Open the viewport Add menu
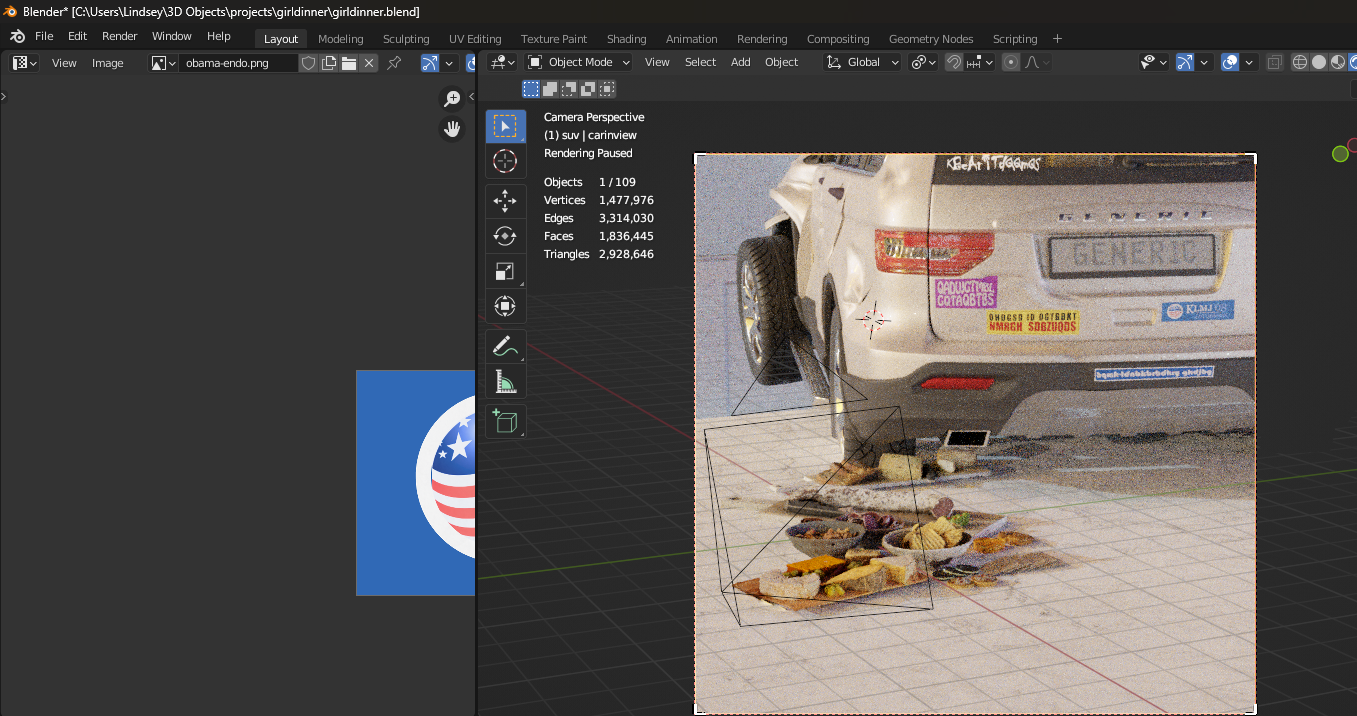1357x716 pixels. point(740,62)
